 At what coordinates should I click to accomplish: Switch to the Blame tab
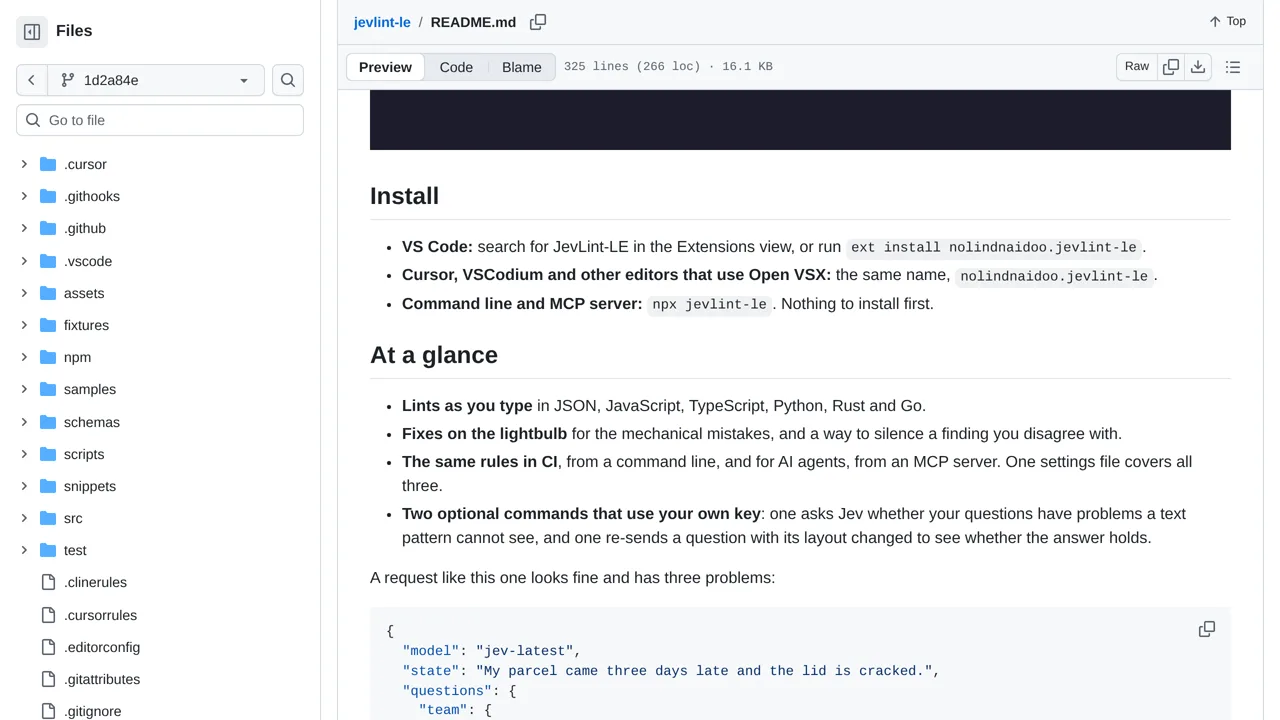(x=522, y=67)
